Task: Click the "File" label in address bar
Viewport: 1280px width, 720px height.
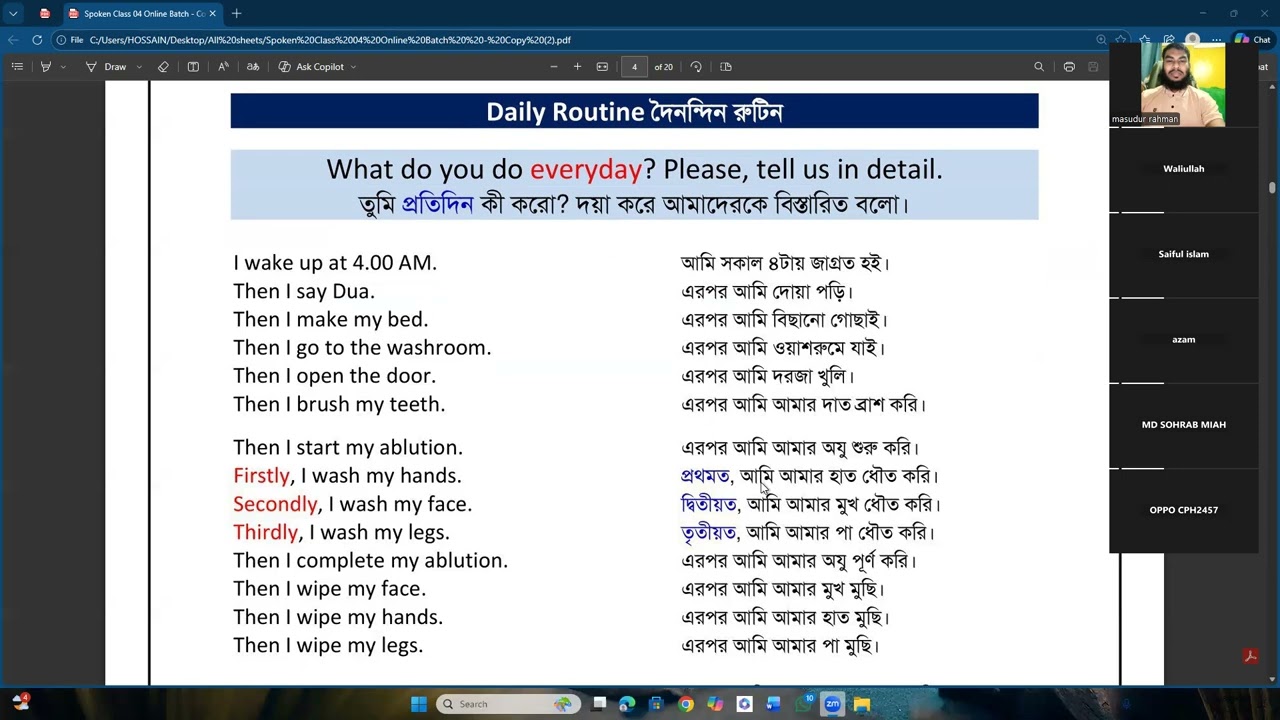Action: tap(77, 40)
